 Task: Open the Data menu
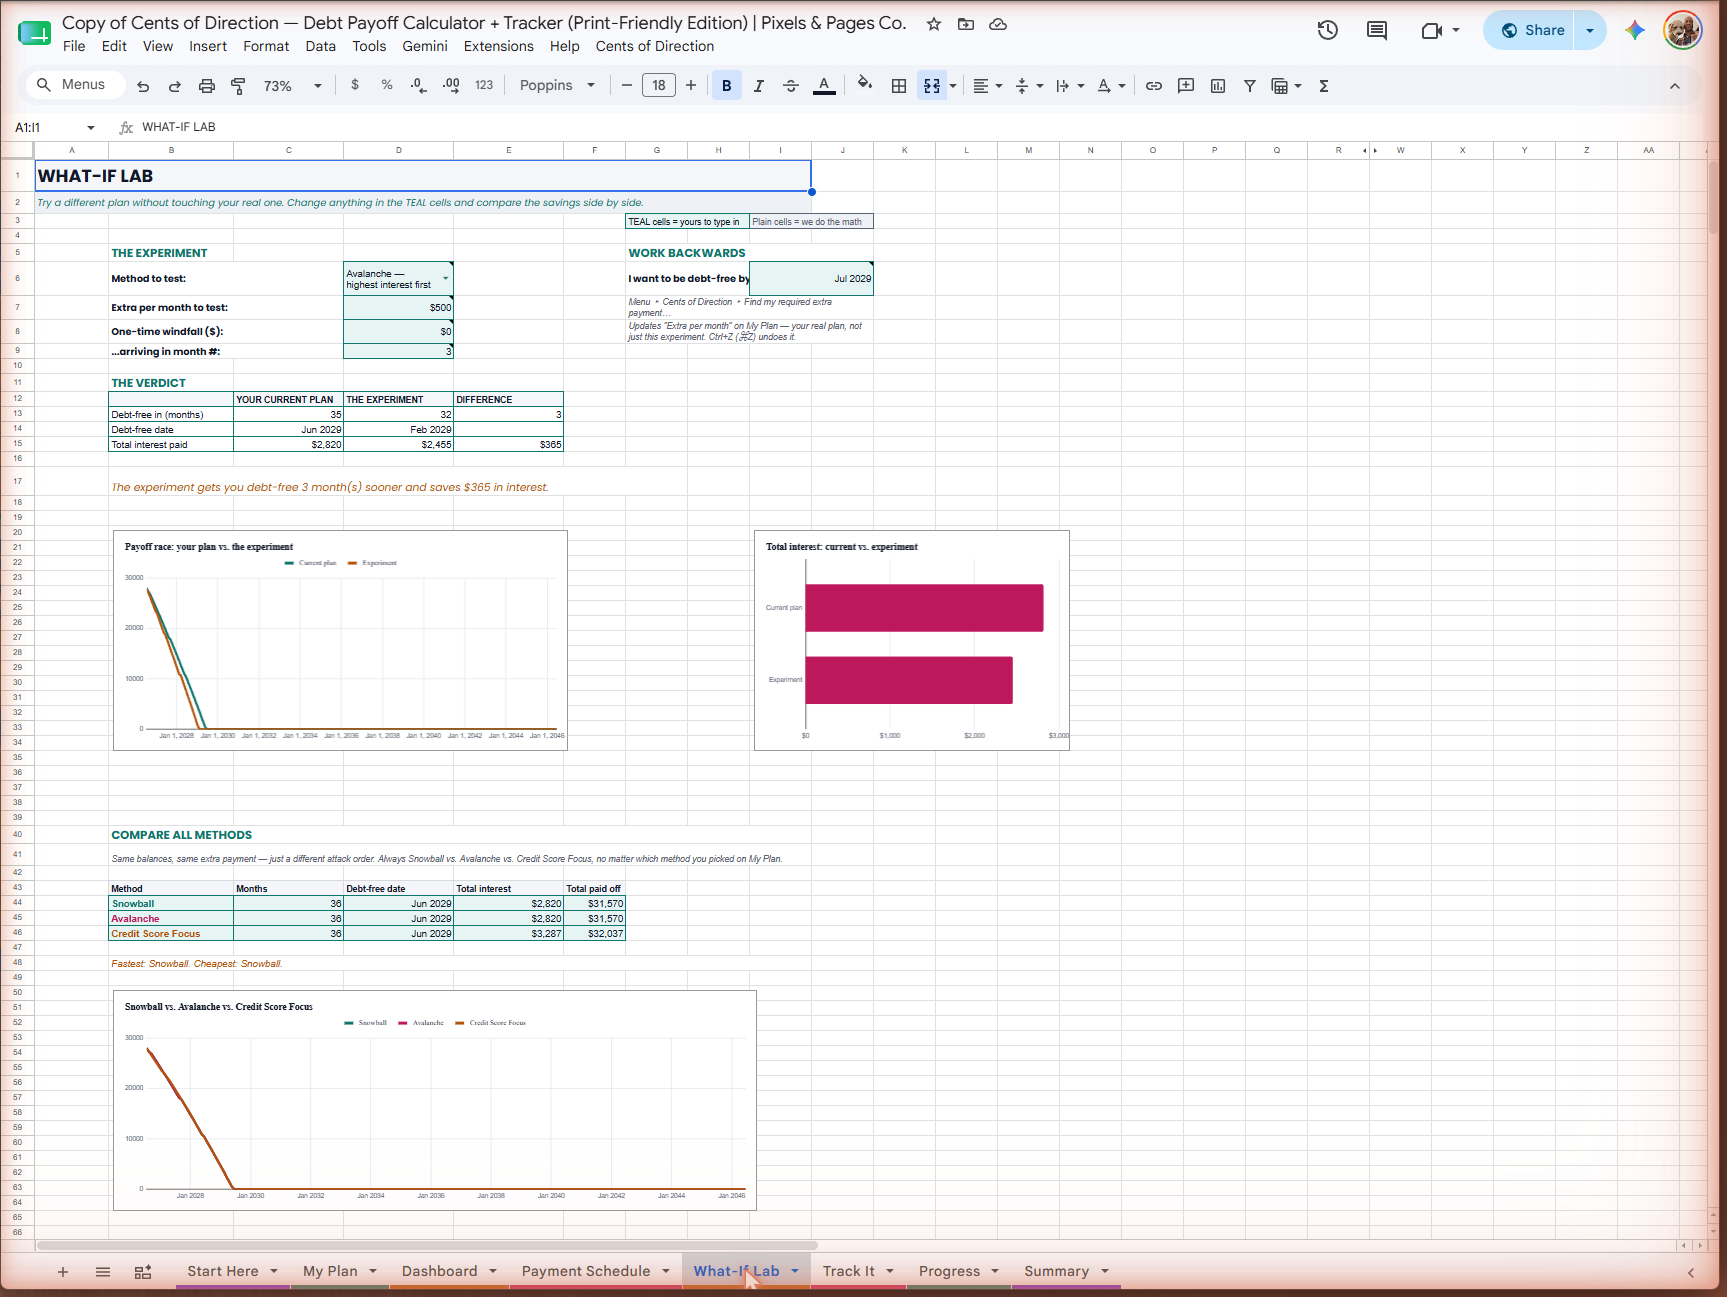[321, 46]
